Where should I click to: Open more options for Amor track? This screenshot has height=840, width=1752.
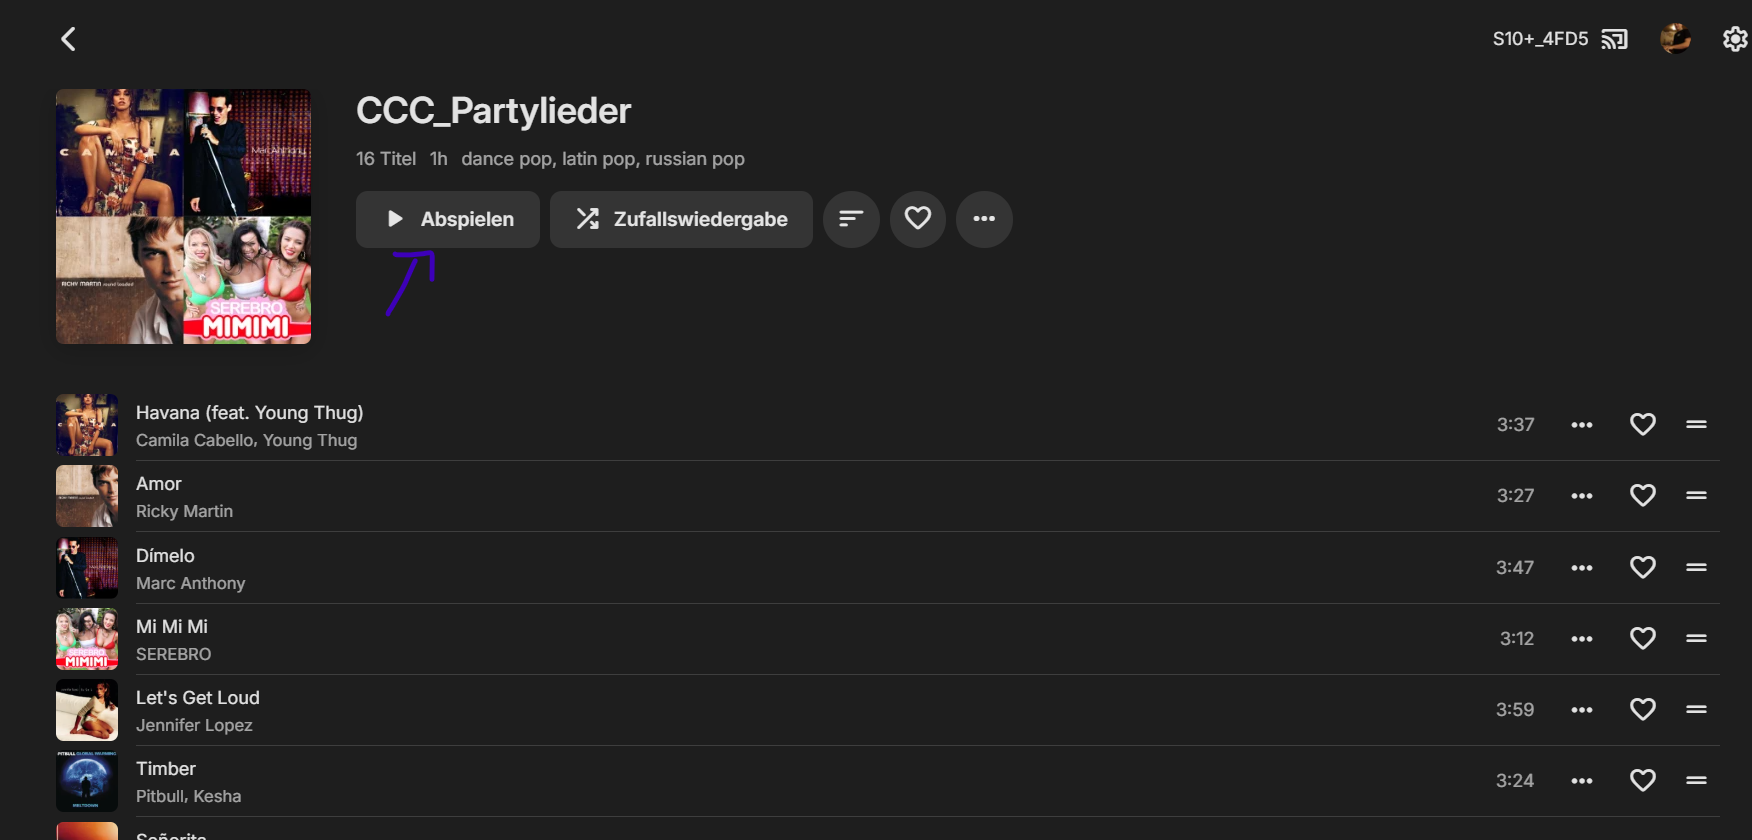pyautogui.click(x=1582, y=496)
